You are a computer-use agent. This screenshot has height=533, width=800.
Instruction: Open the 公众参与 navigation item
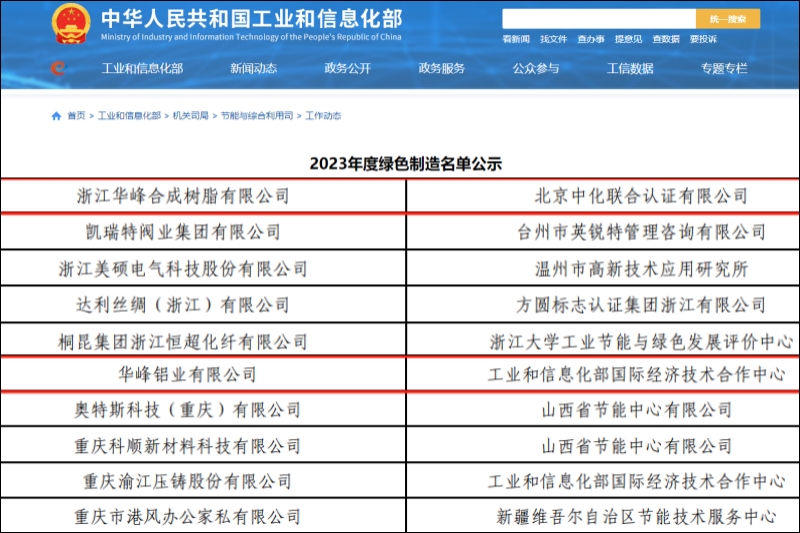(536, 68)
